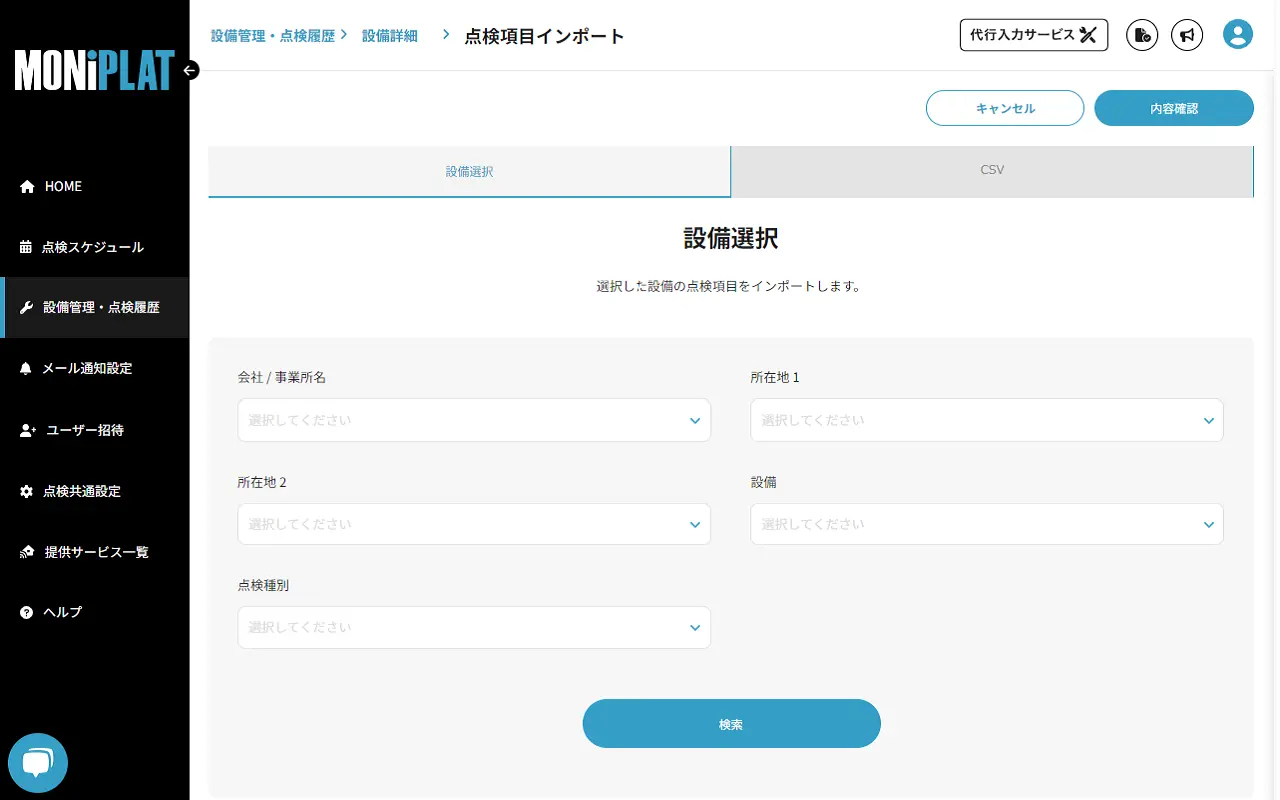1280x800 pixels.
Task: Collapse the sidebar with the arrow icon
Action: point(188,70)
